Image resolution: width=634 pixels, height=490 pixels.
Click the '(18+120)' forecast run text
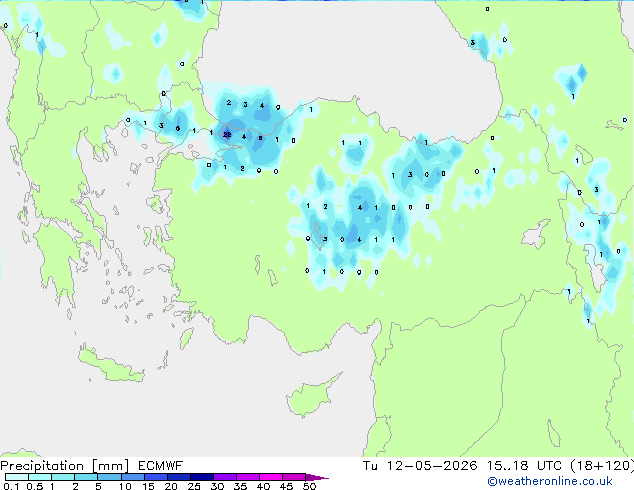[x=602, y=466]
